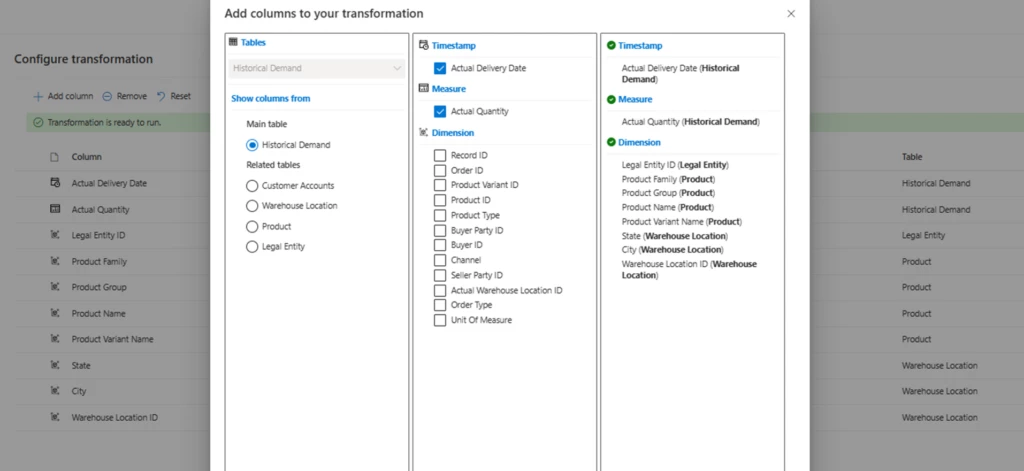This screenshot has width=1024, height=471.
Task: Click timestamp icon of Actual Delivery Date row
Action: click(55, 183)
